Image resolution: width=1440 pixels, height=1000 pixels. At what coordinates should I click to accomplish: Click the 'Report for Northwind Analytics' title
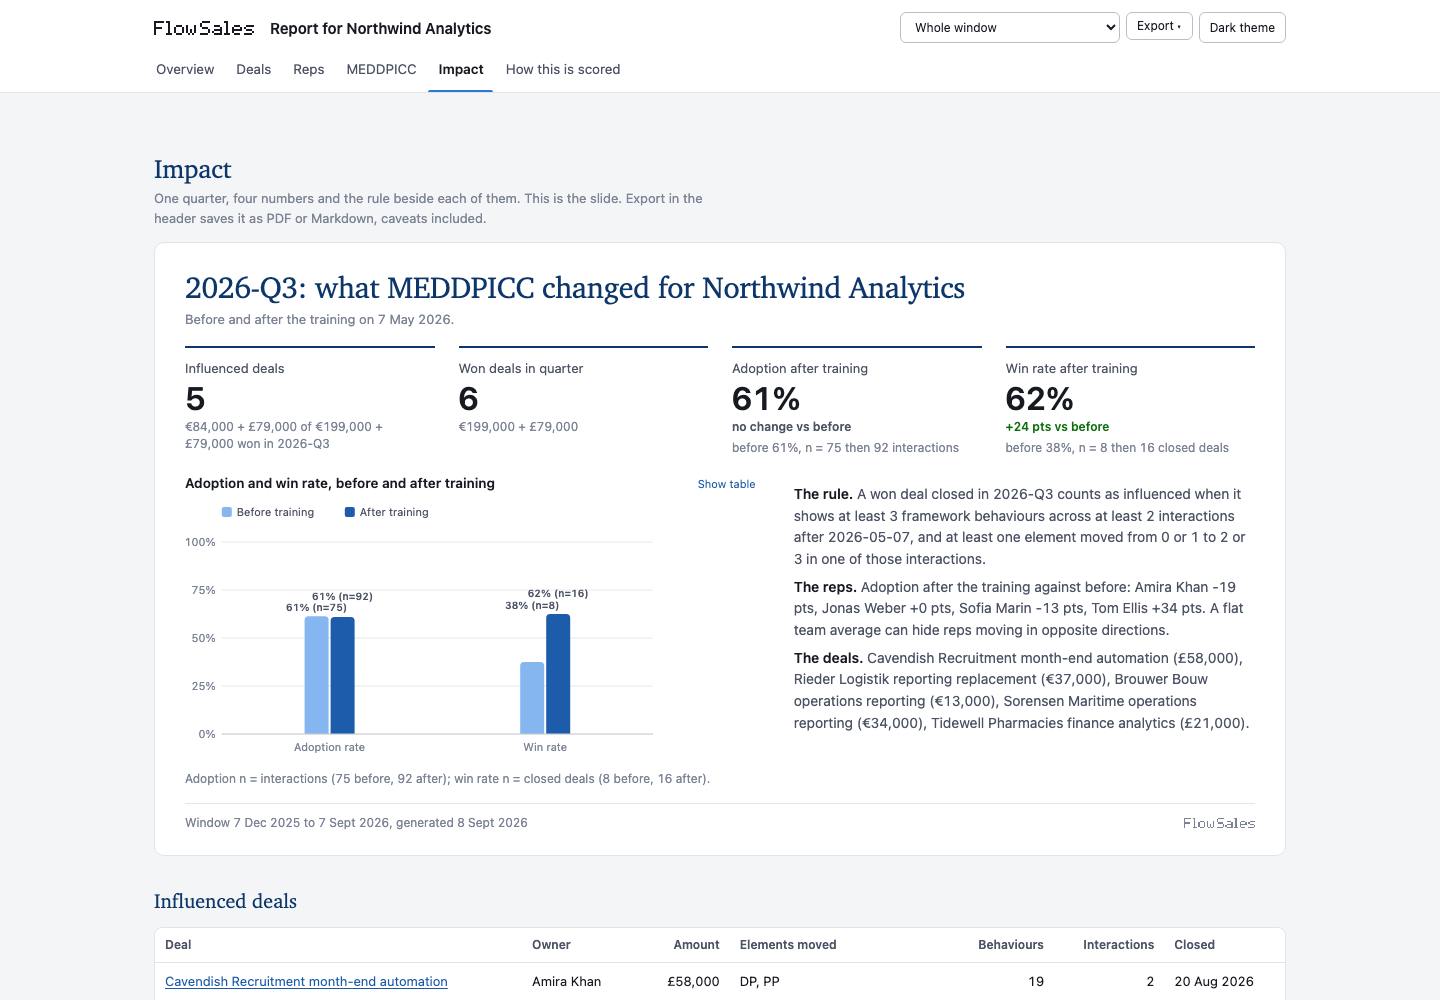(x=381, y=29)
